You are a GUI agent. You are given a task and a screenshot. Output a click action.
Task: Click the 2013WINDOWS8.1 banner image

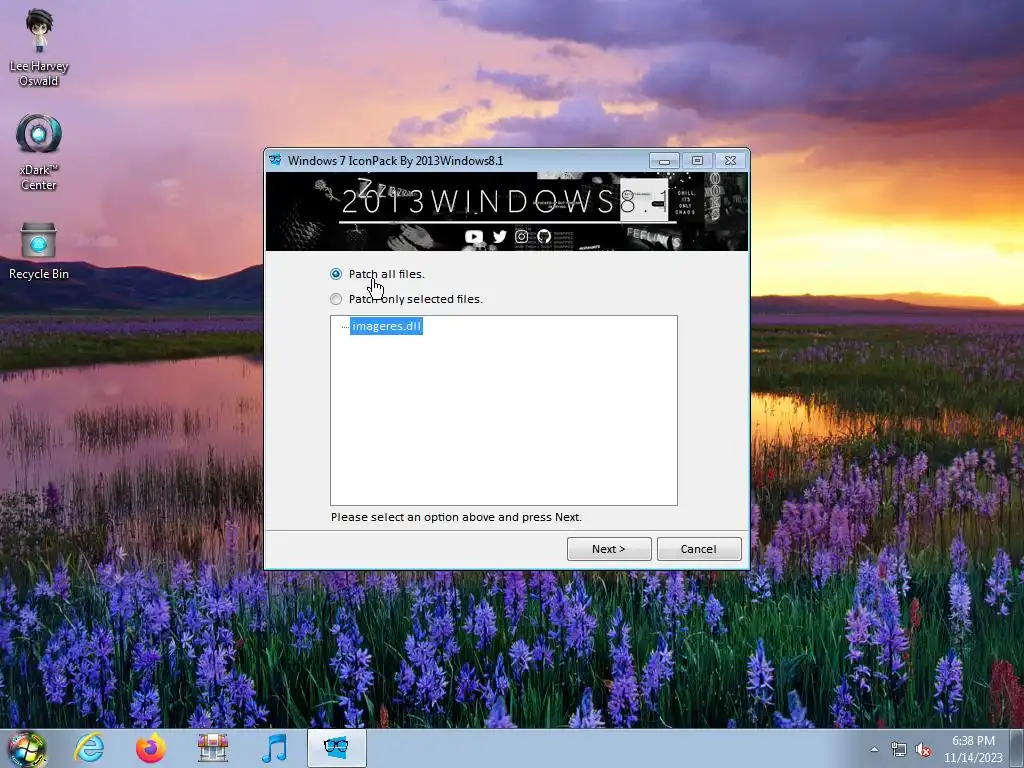pos(507,211)
